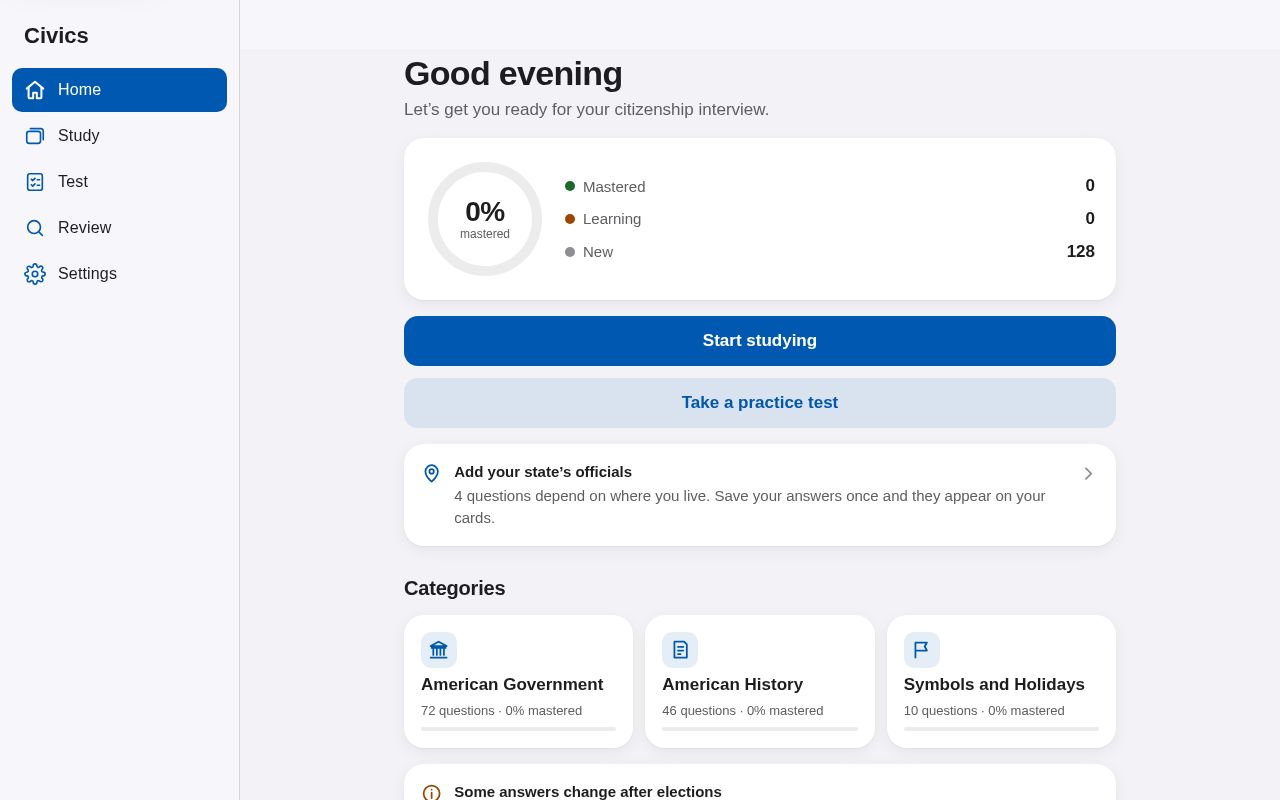Viewport: 1280px width, 800px height.
Task: Select the New count of 128
Action: pos(1080,252)
